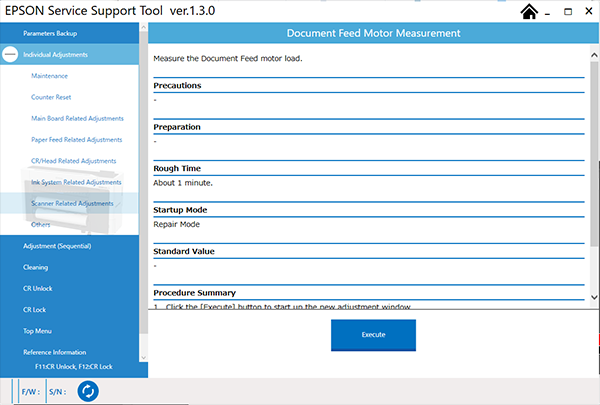
Task: Click the blue refresh circular arrows icon
Action: coord(88,392)
